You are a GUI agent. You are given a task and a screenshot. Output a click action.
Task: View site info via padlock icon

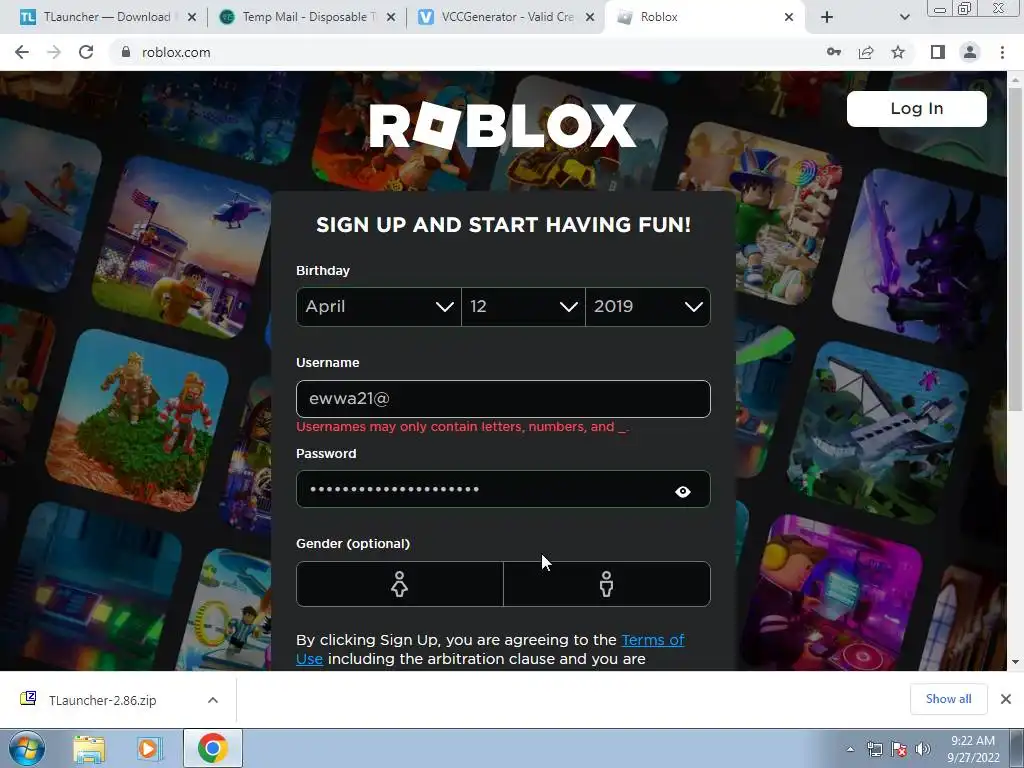(x=126, y=52)
